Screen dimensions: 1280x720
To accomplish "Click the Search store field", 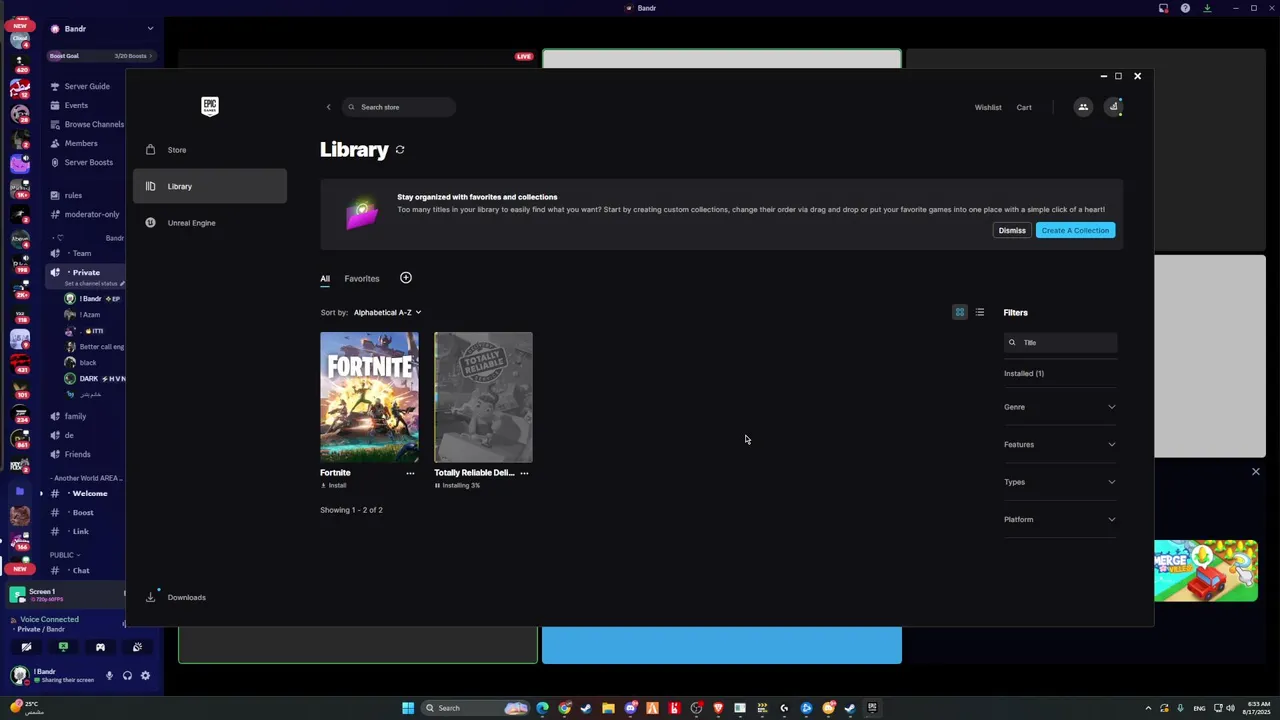I will pos(399,107).
